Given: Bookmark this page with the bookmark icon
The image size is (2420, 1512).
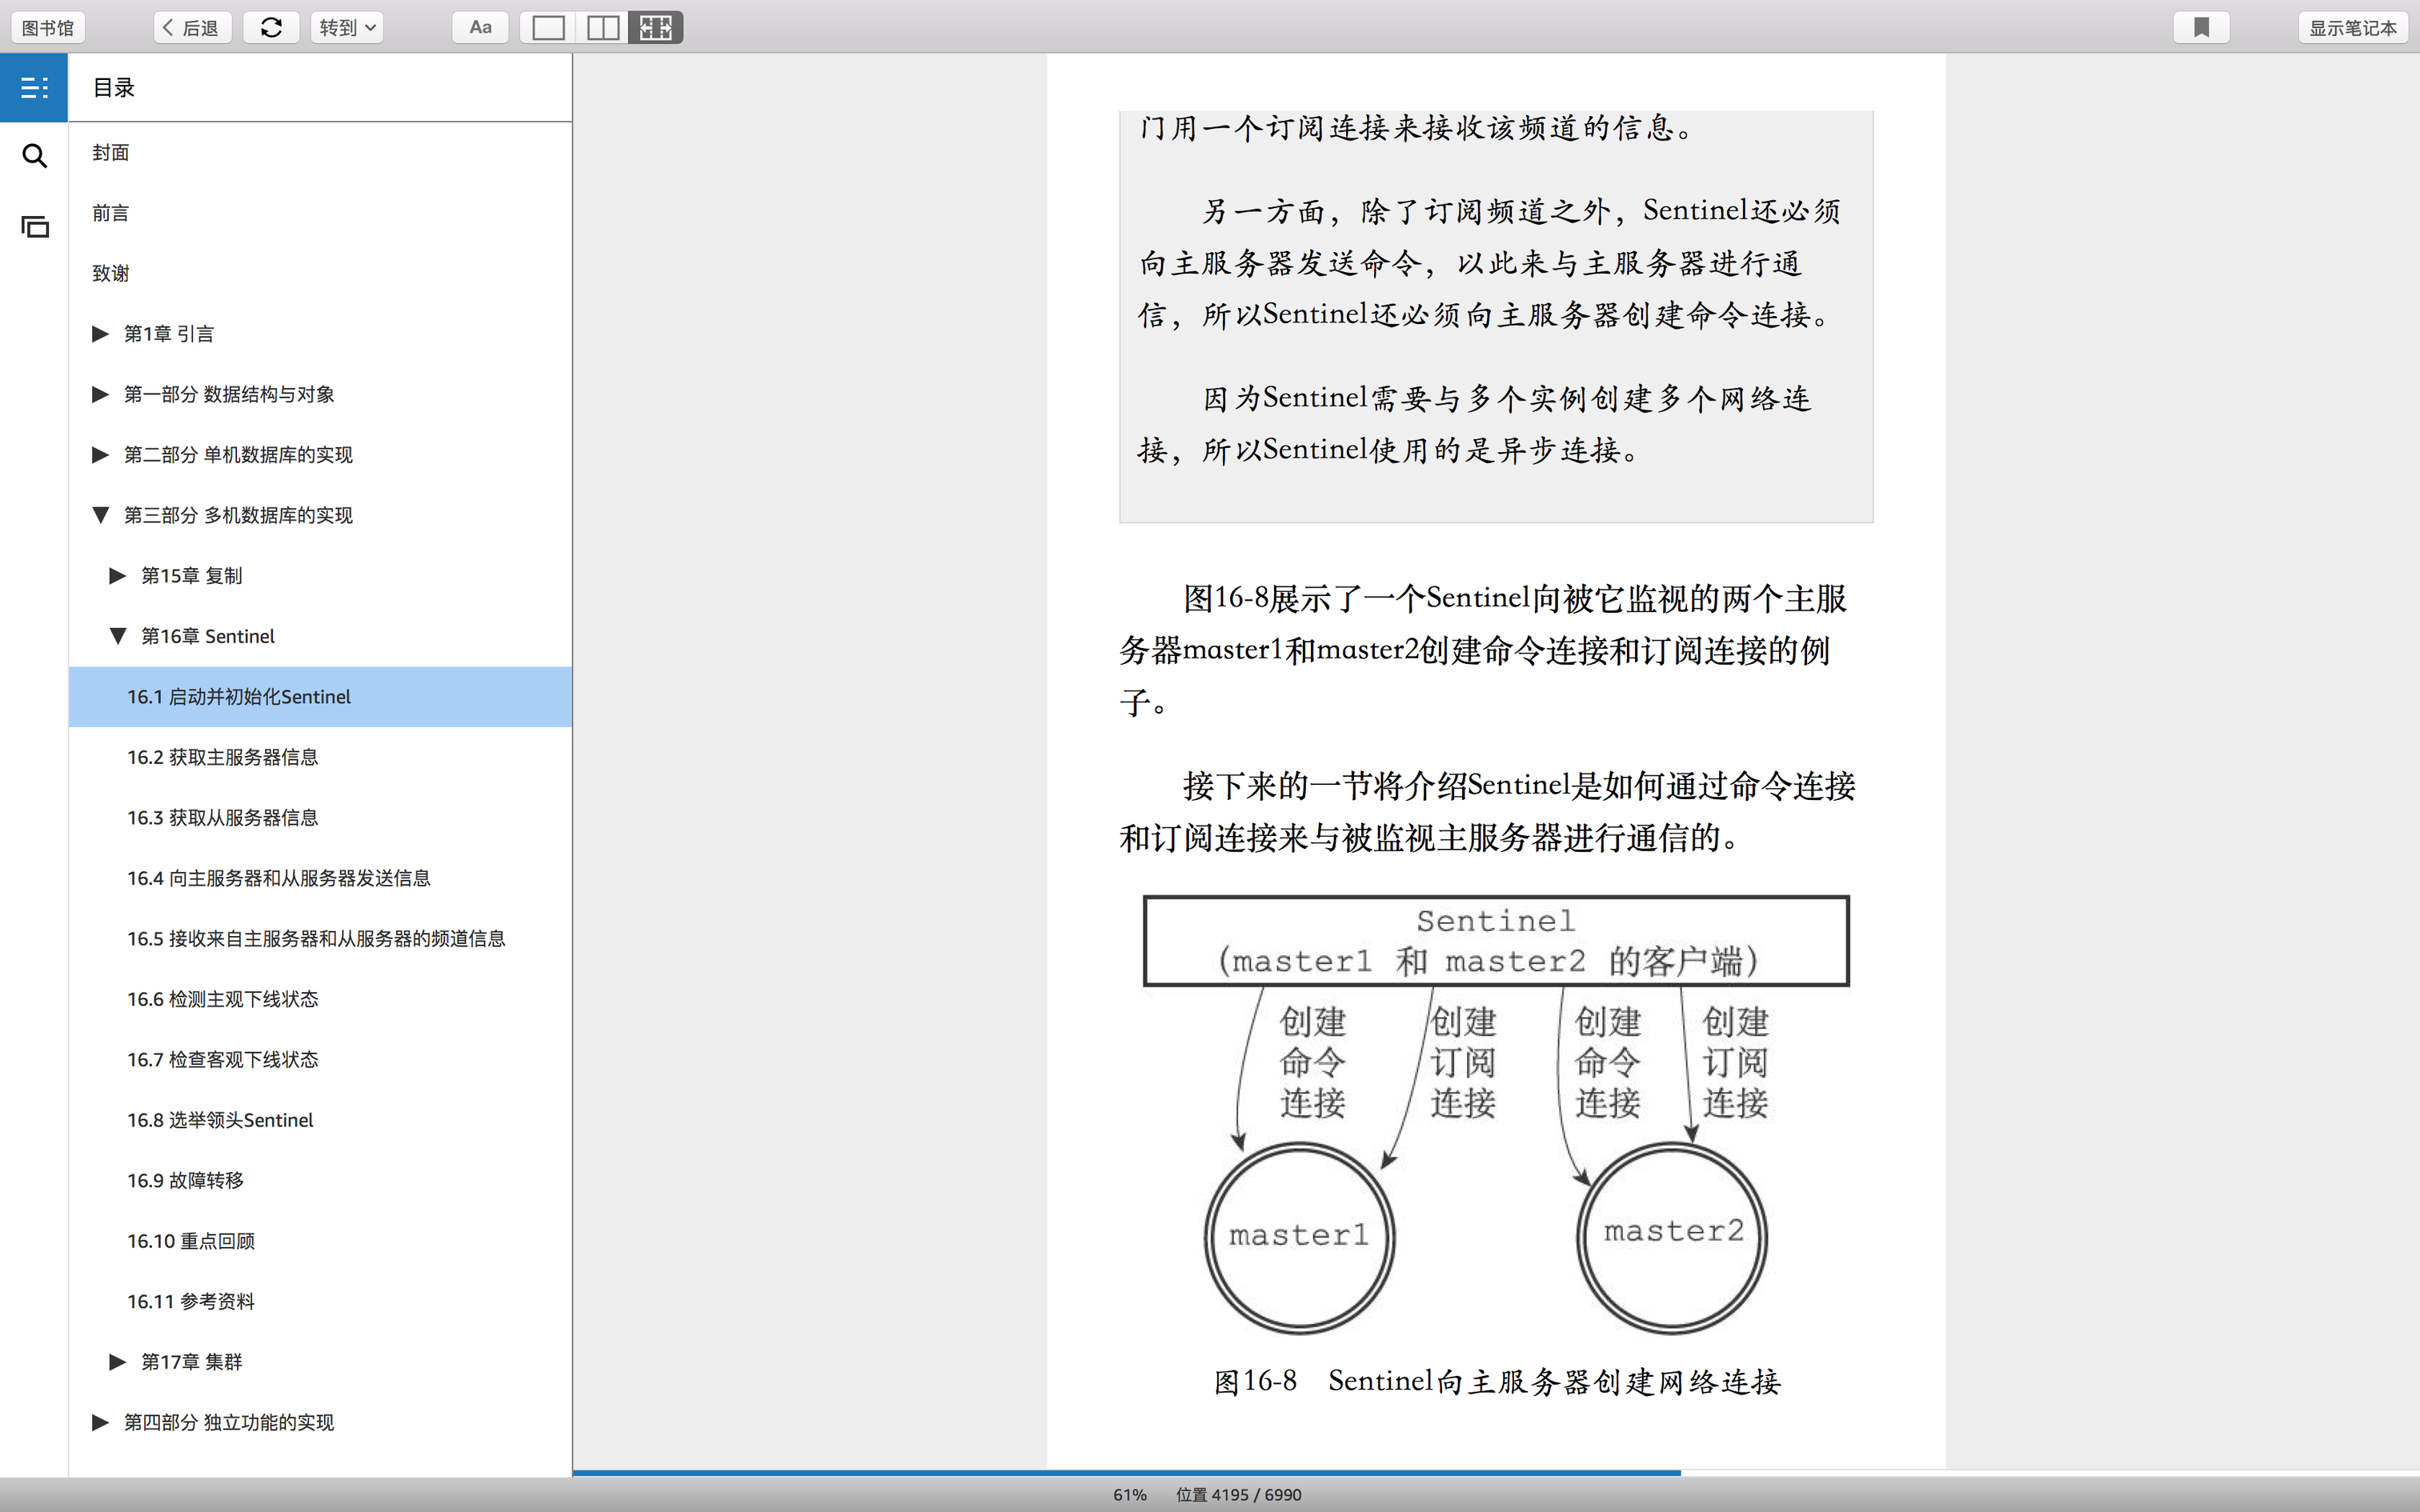Looking at the screenshot, I should tap(2201, 28).
